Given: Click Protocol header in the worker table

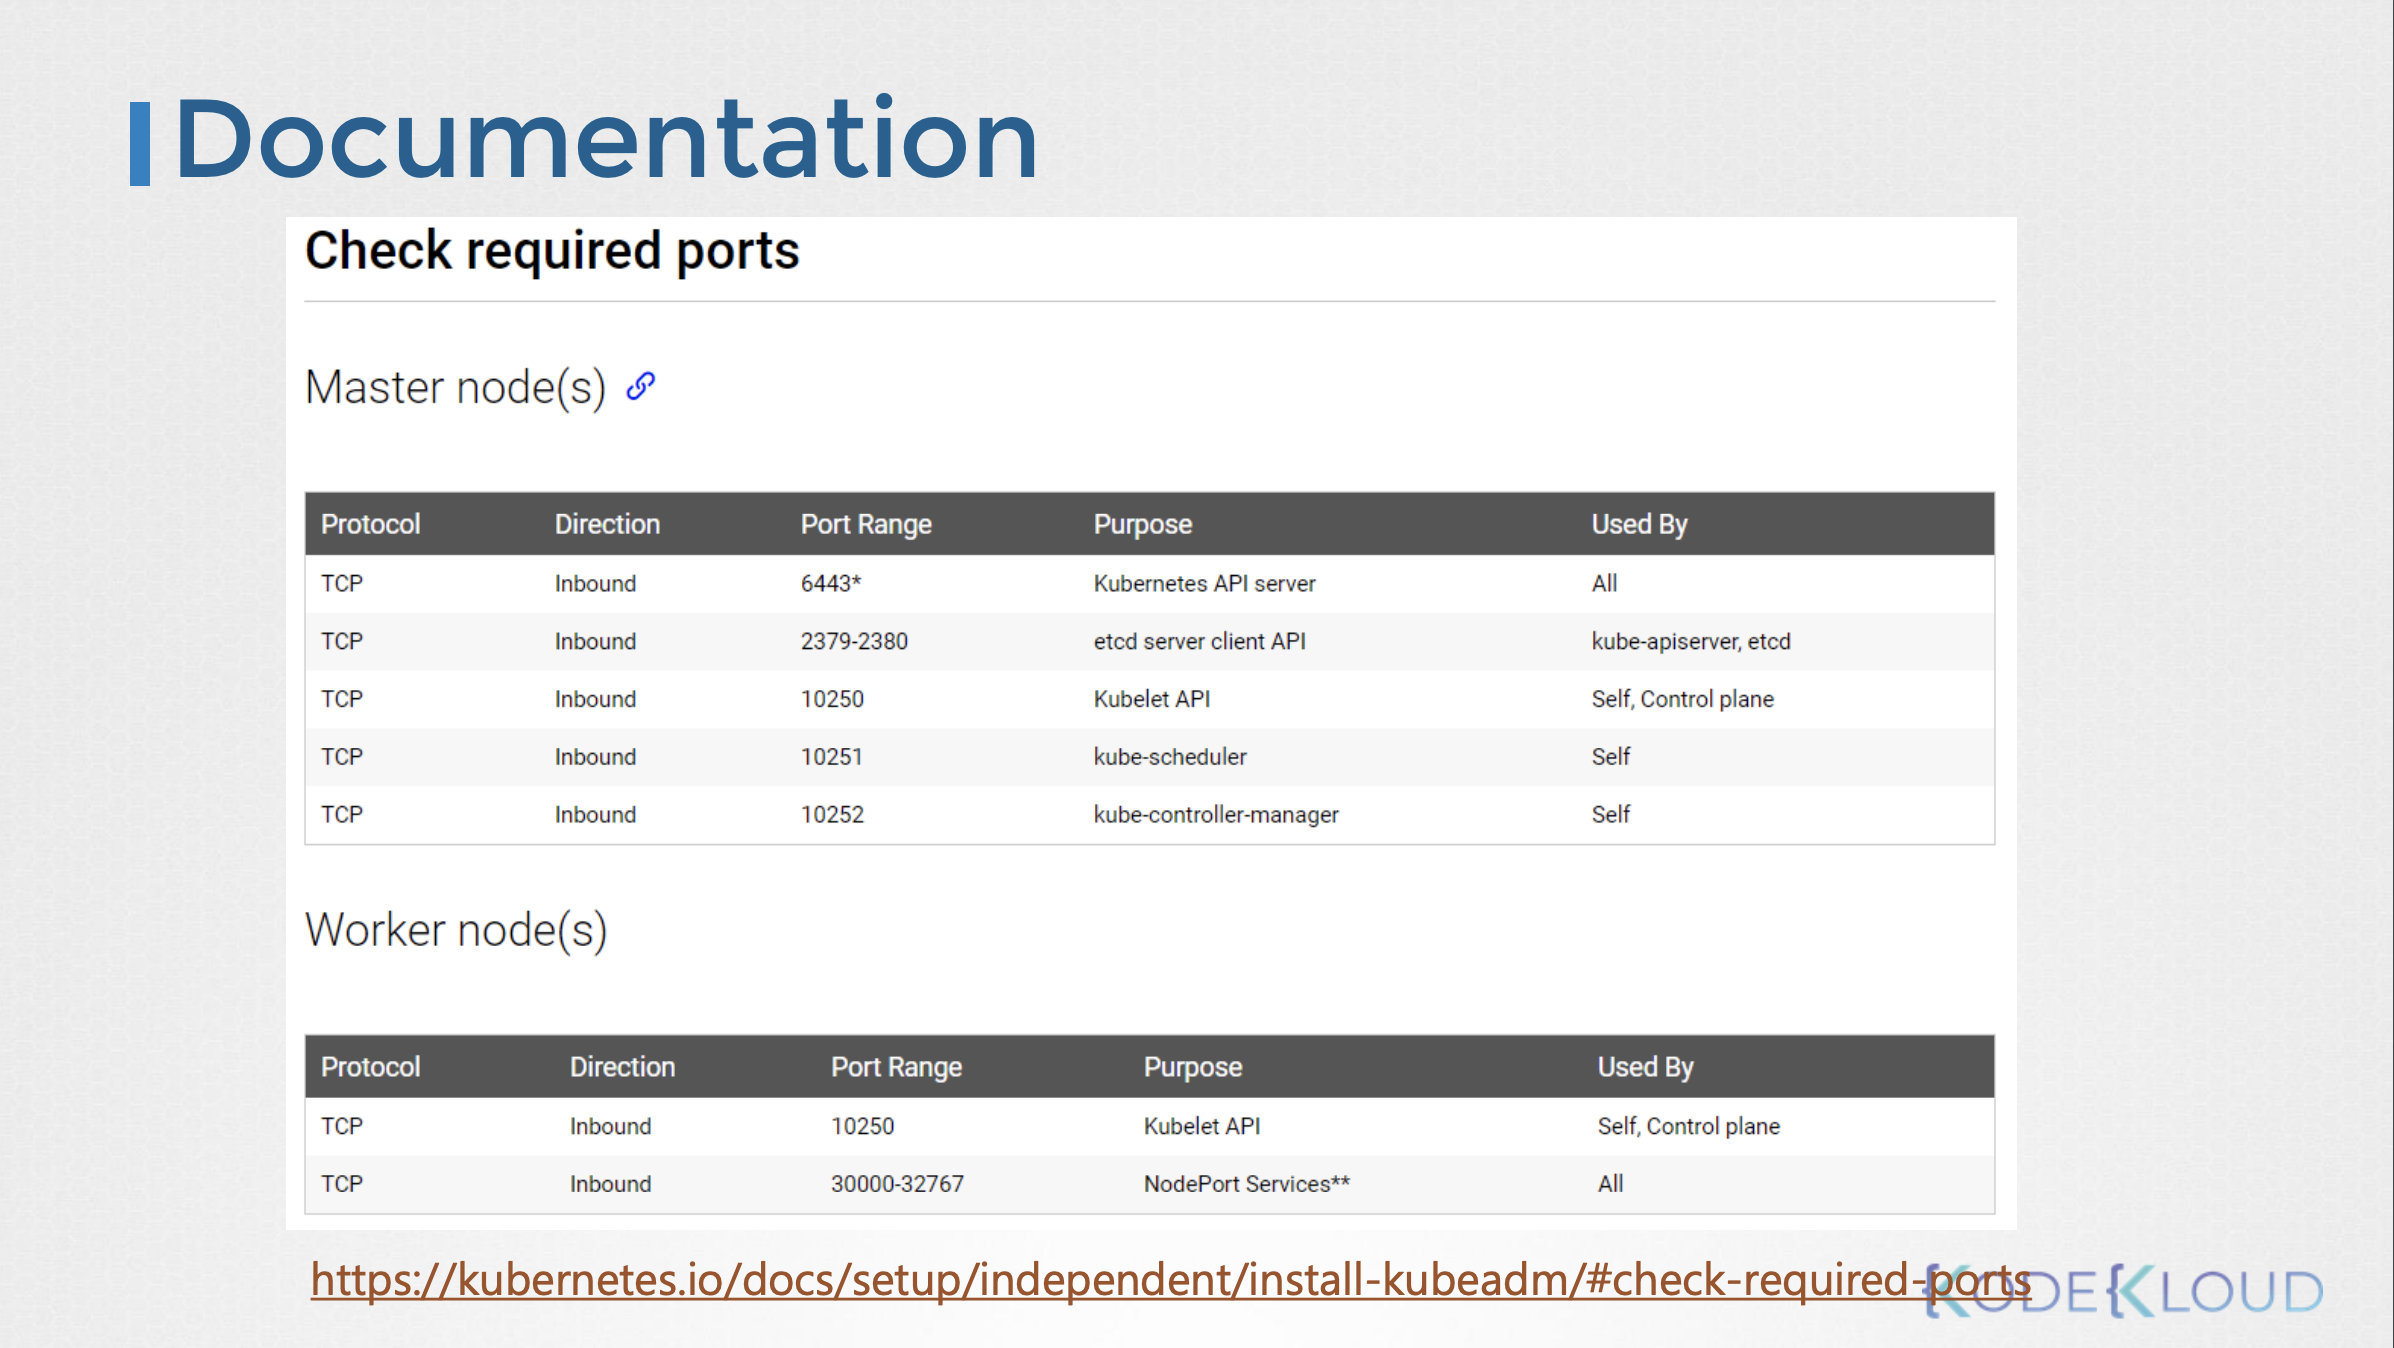Looking at the screenshot, I should pyautogui.click(x=370, y=1067).
